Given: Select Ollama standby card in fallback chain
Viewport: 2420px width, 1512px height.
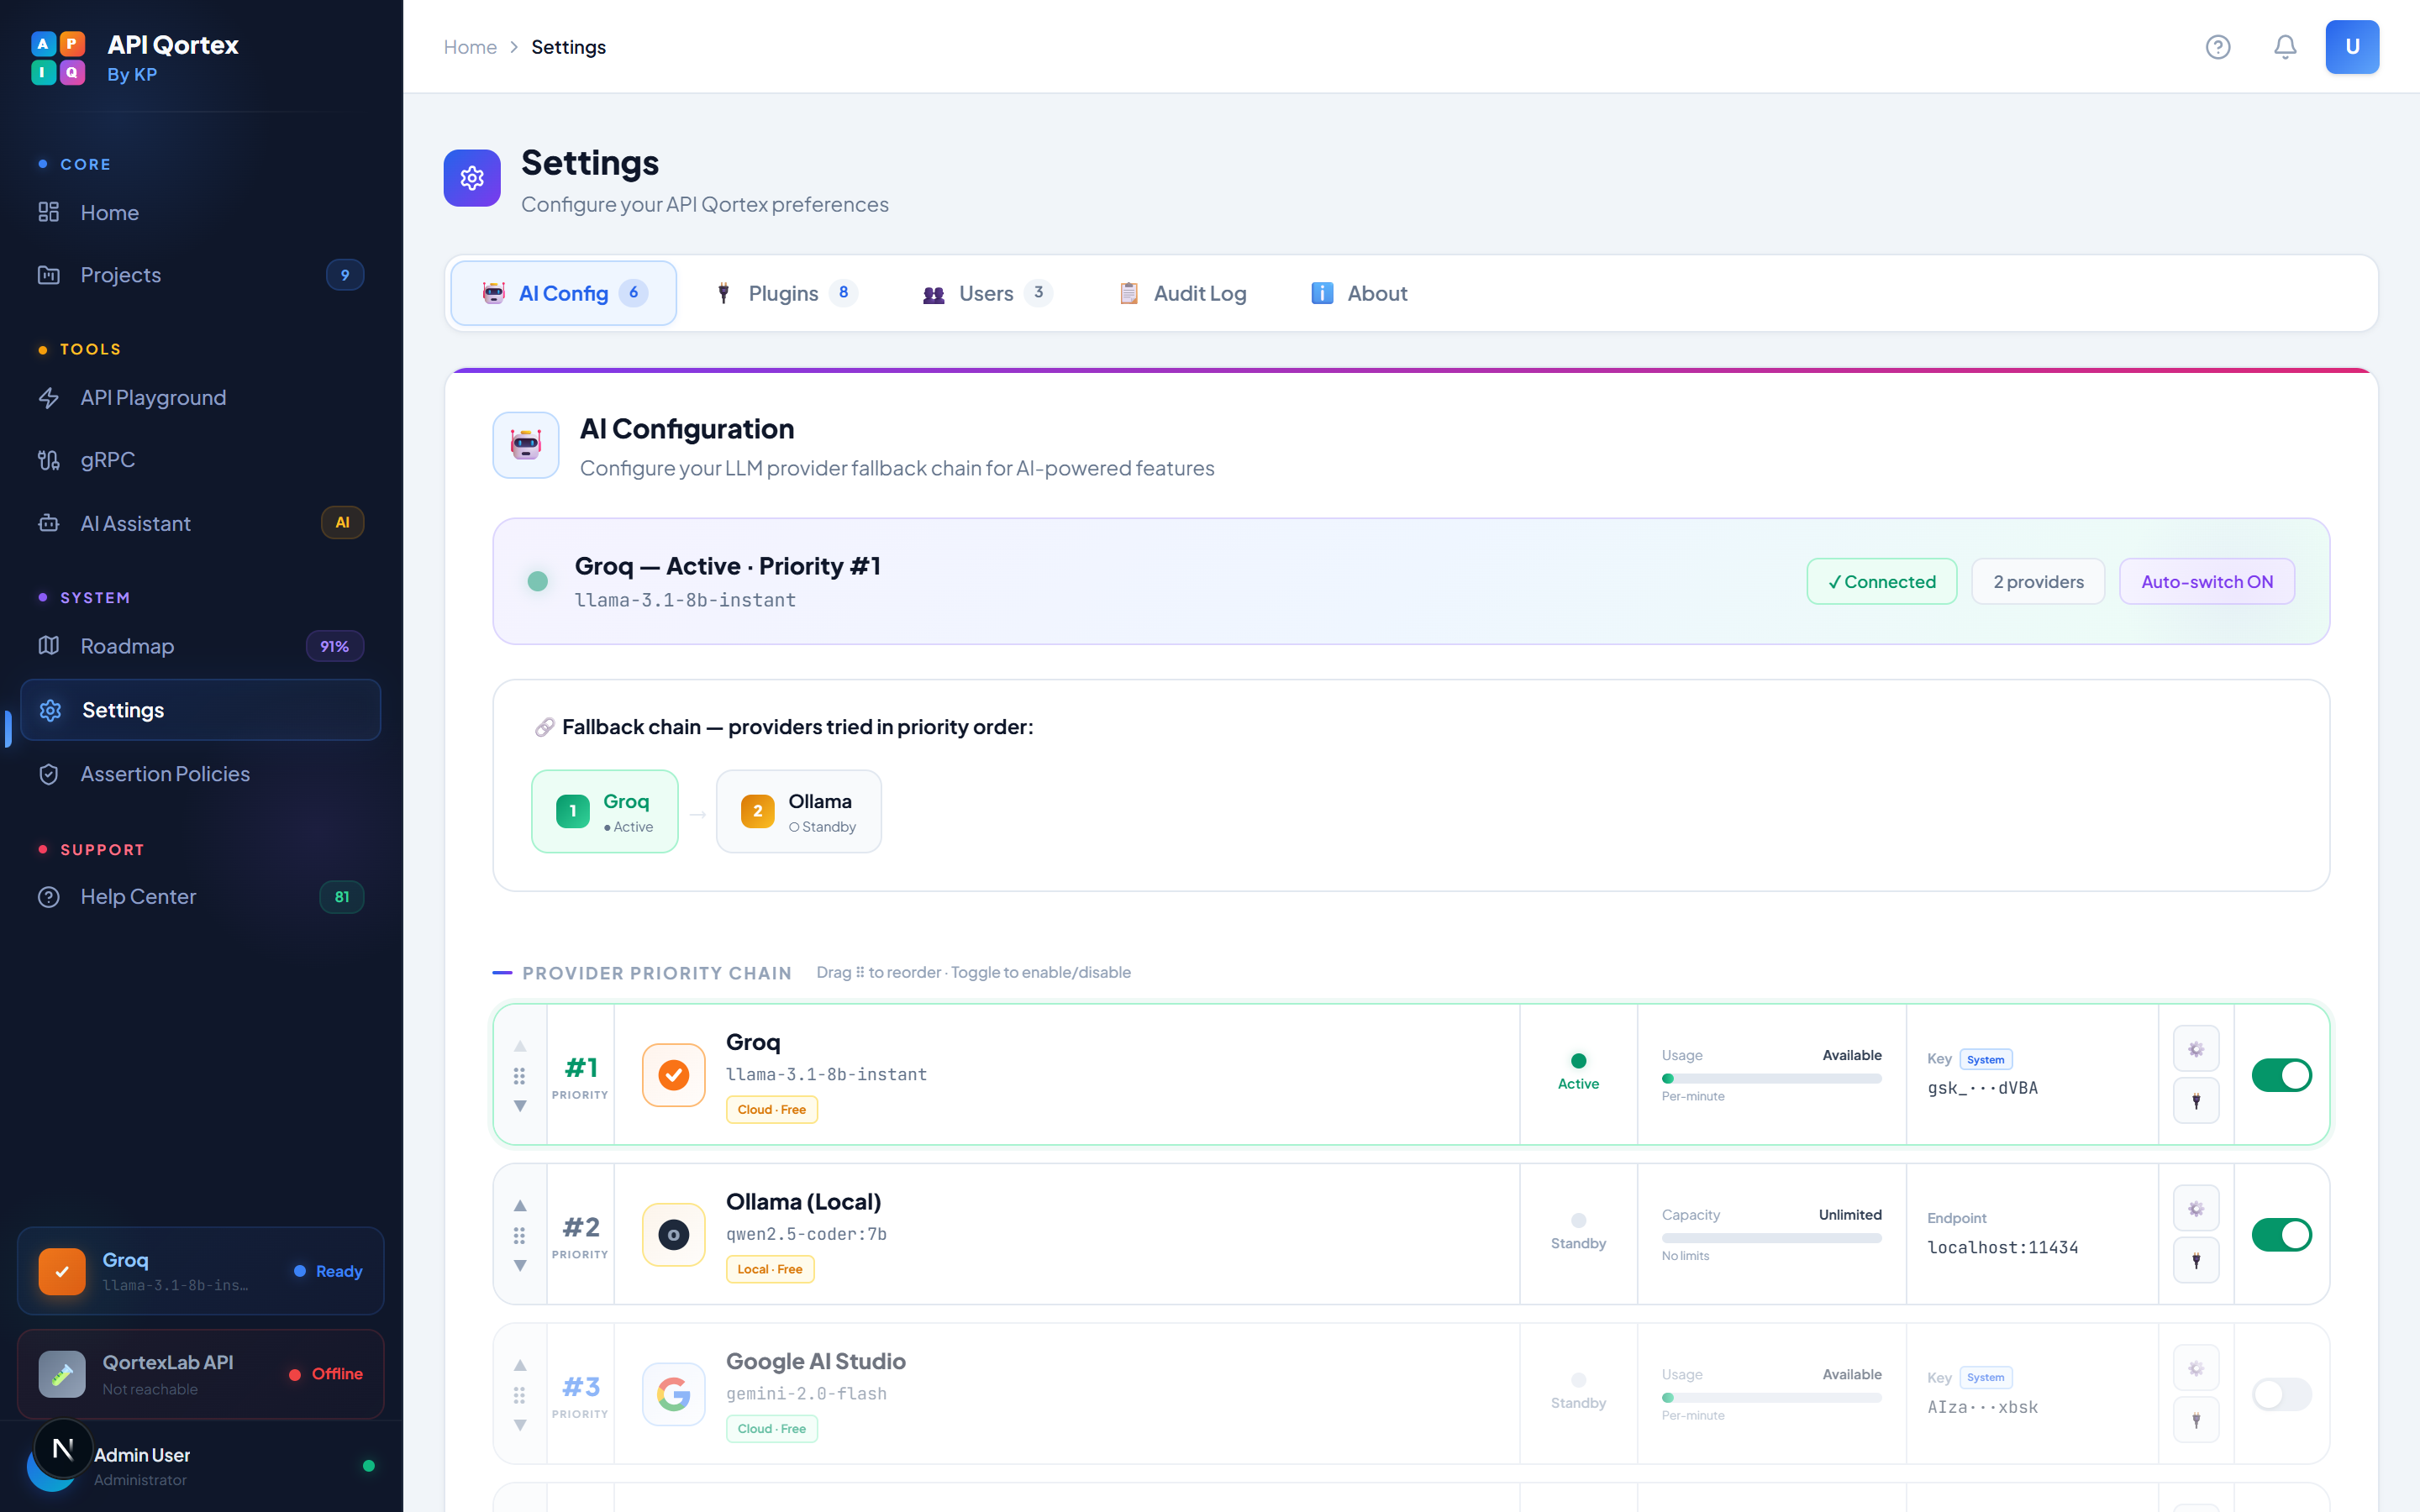Looking at the screenshot, I should click(x=798, y=812).
